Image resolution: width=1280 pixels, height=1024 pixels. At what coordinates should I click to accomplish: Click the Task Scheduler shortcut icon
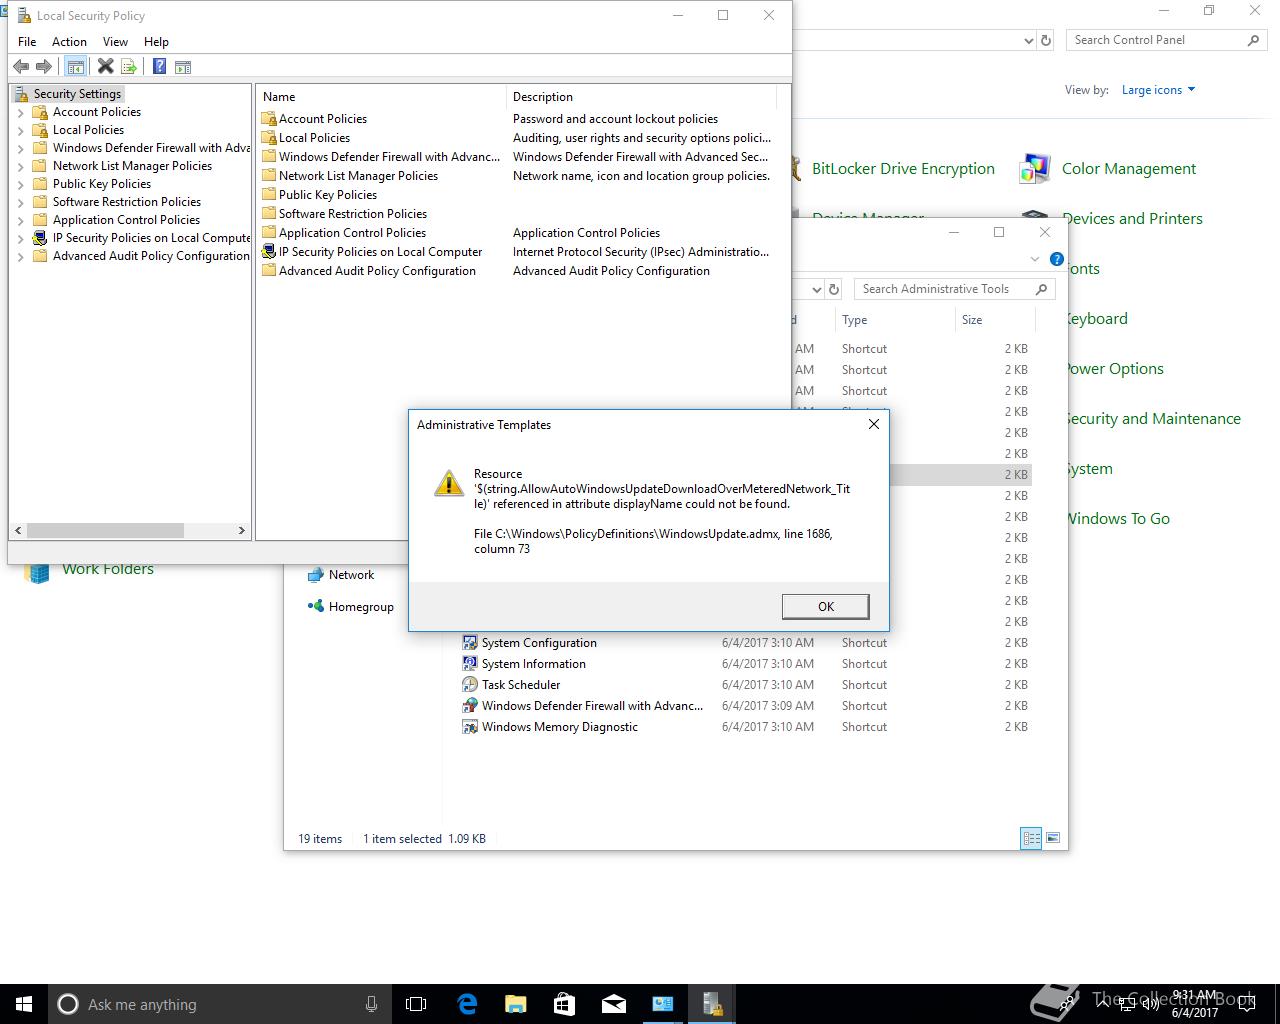tap(470, 685)
